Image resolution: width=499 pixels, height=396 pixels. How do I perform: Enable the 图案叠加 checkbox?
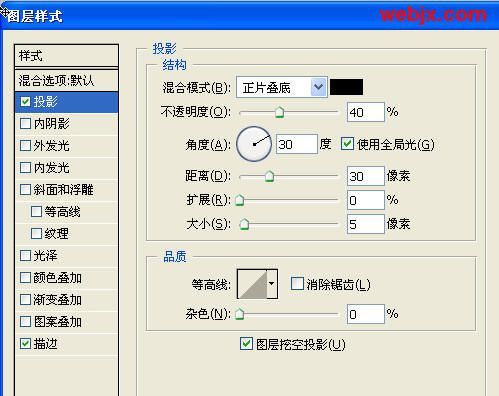26,322
